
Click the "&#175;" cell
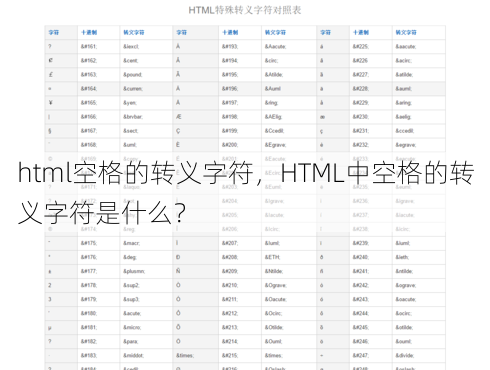tap(99, 243)
